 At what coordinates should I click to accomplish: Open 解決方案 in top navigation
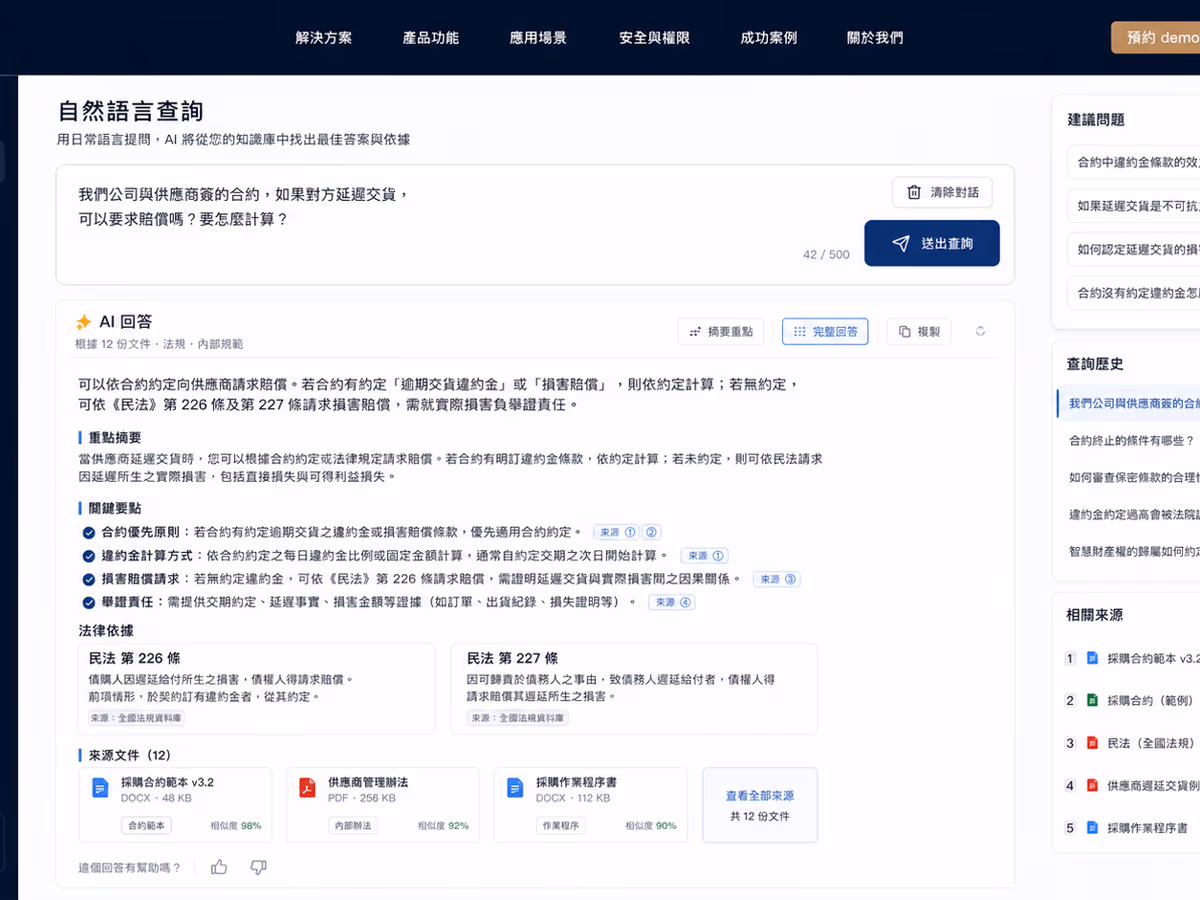[x=324, y=38]
